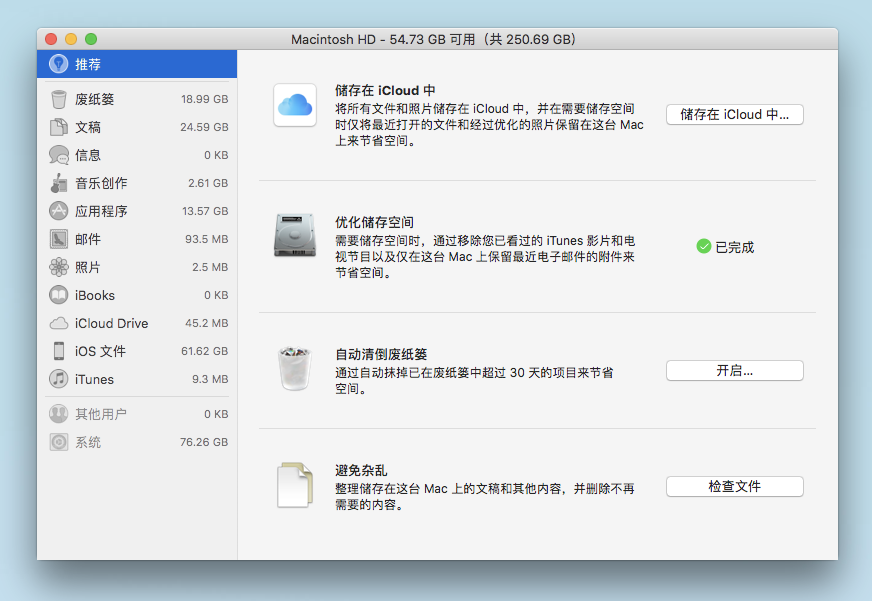Click the iTunes music note icon
The height and width of the screenshot is (601, 872).
tap(58, 379)
